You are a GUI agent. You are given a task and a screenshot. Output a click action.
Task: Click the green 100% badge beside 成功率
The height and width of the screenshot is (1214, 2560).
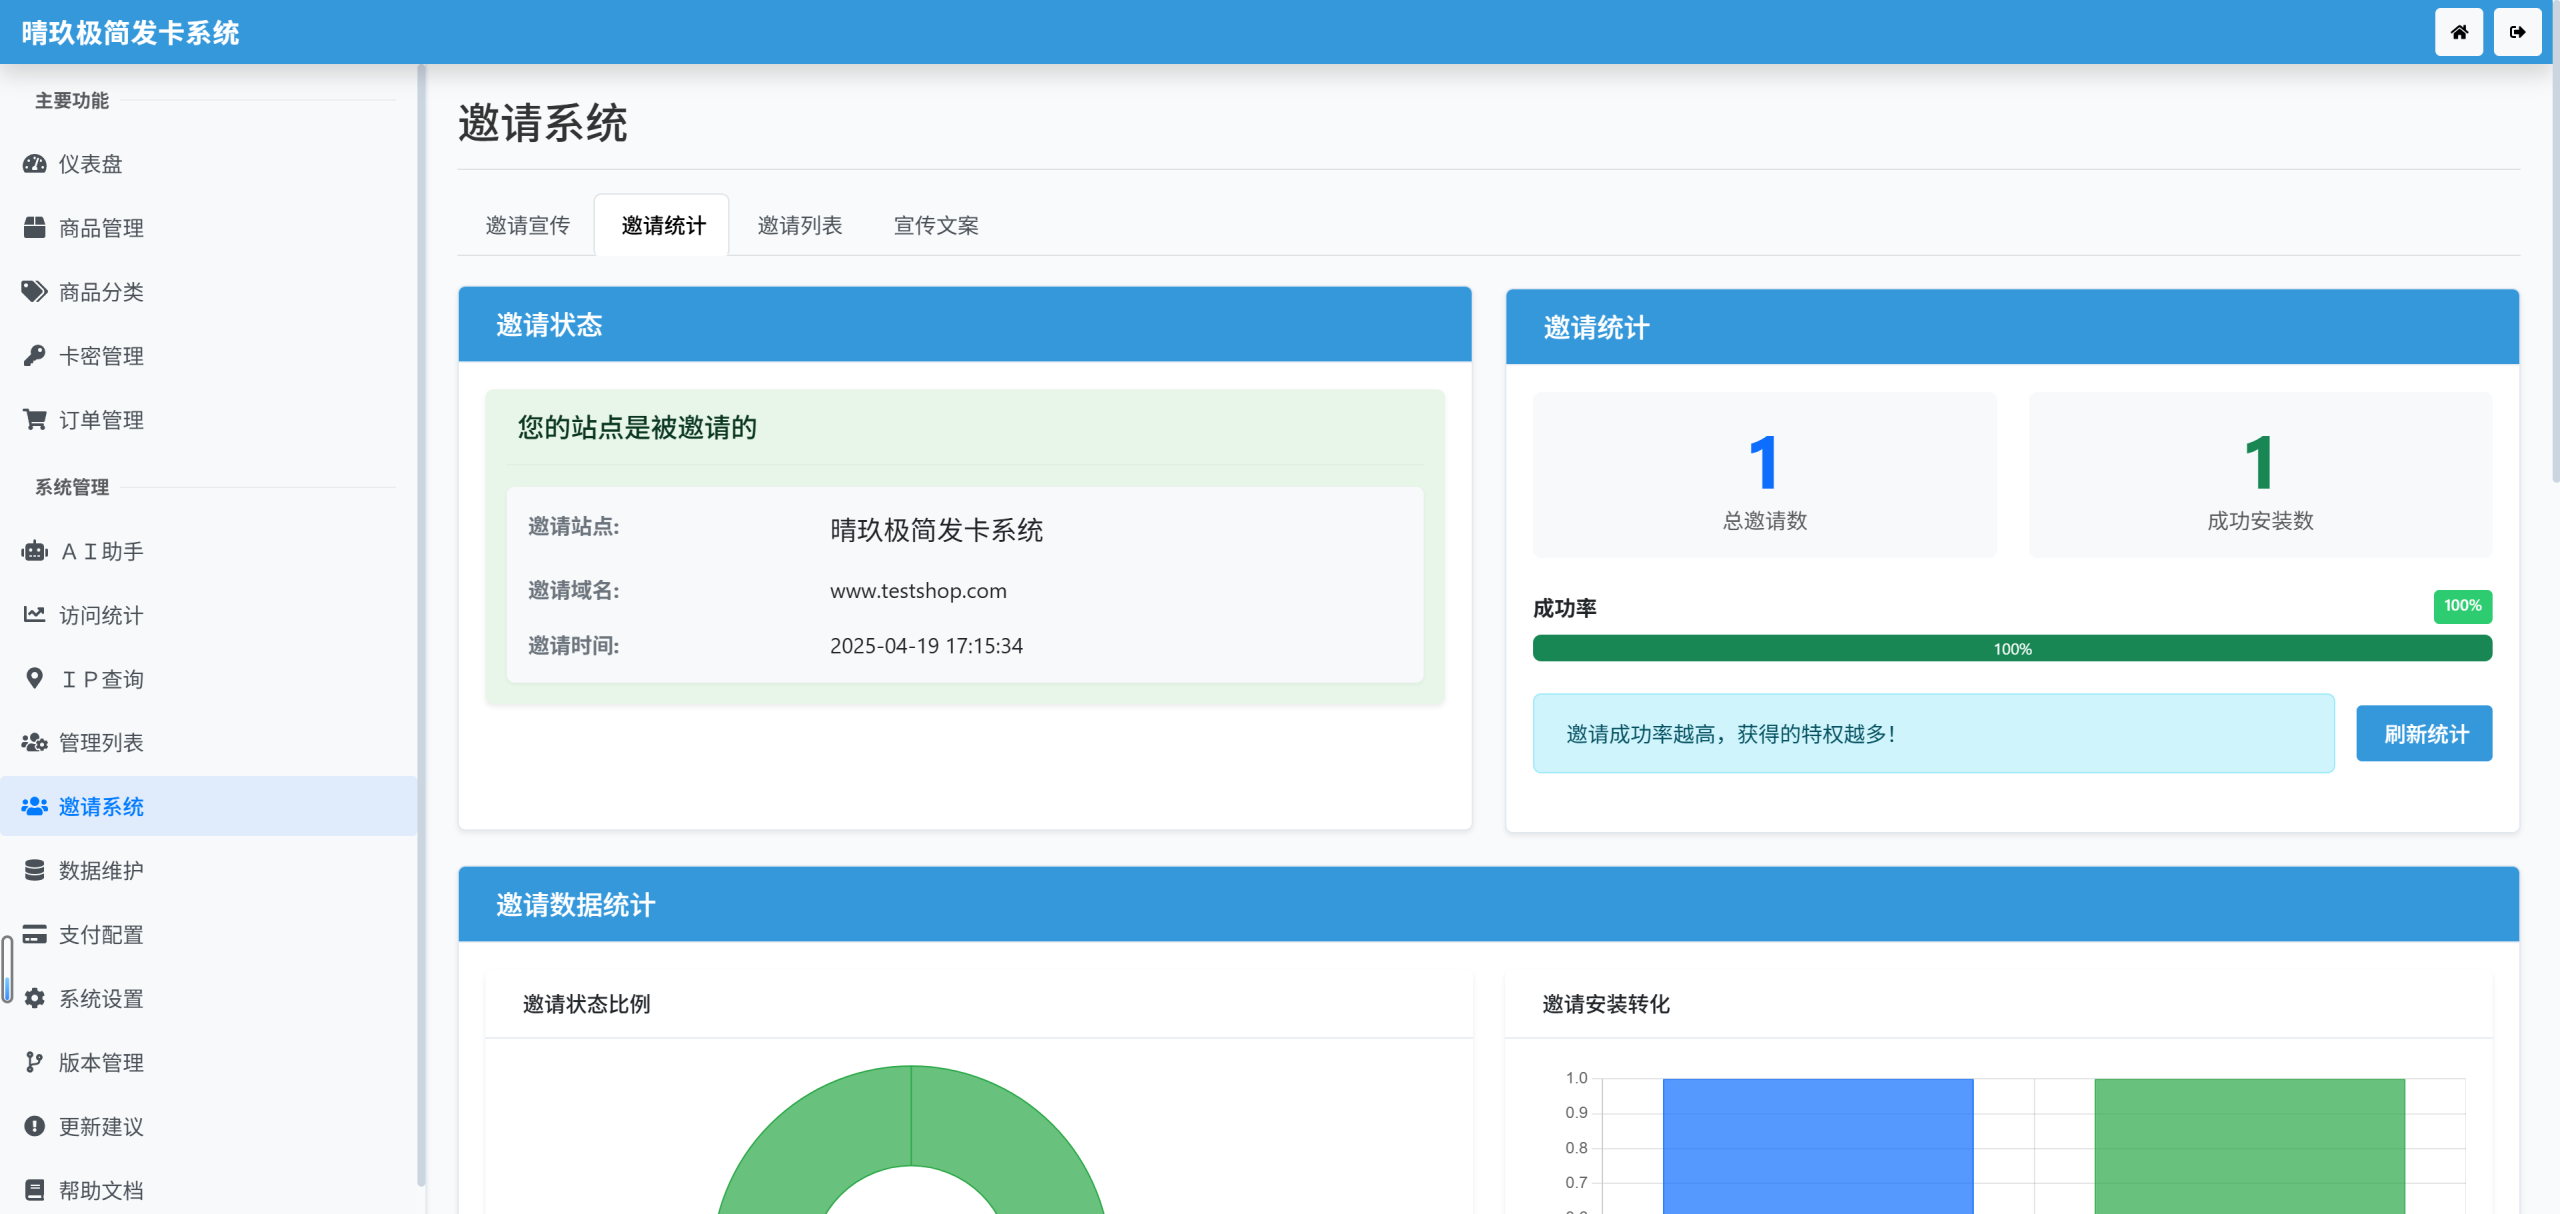click(2462, 606)
